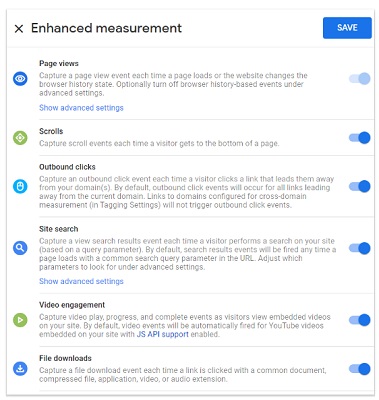
Task: Open the JS API support link
Action: pos(163,334)
